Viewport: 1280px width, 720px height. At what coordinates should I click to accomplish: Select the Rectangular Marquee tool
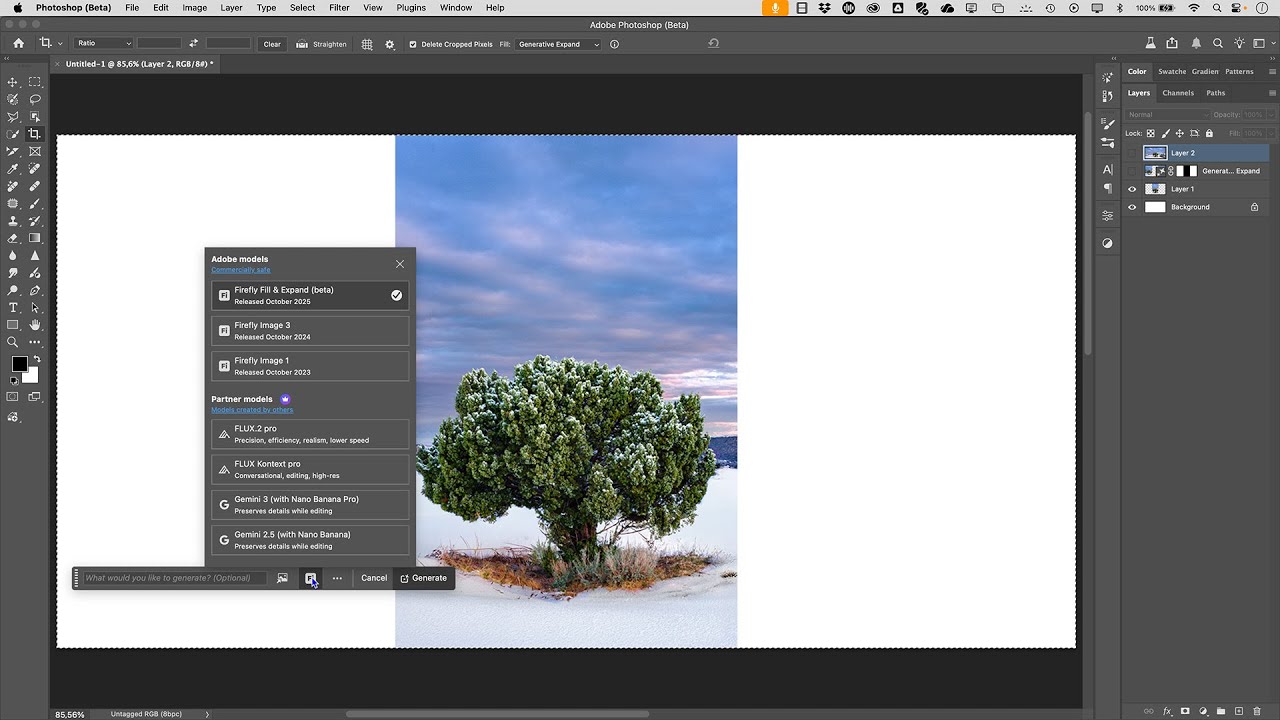tap(35, 82)
